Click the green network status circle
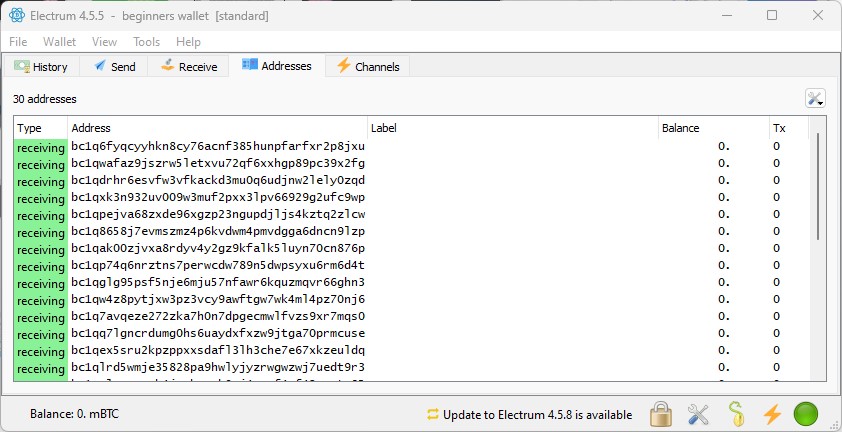This screenshot has width=842, height=432. pos(806,413)
